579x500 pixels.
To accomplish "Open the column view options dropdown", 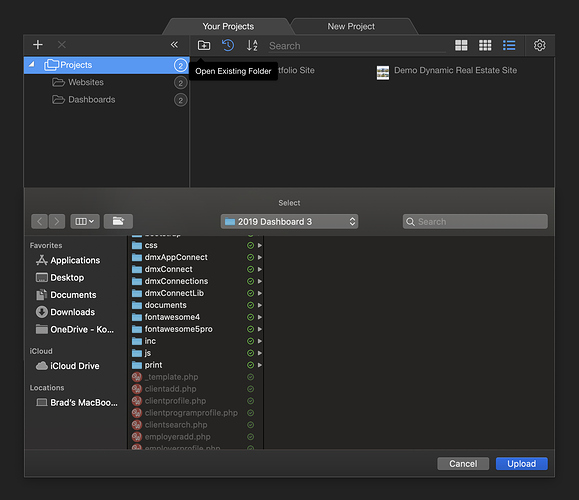I will pyautogui.click(x=85, y=221).
